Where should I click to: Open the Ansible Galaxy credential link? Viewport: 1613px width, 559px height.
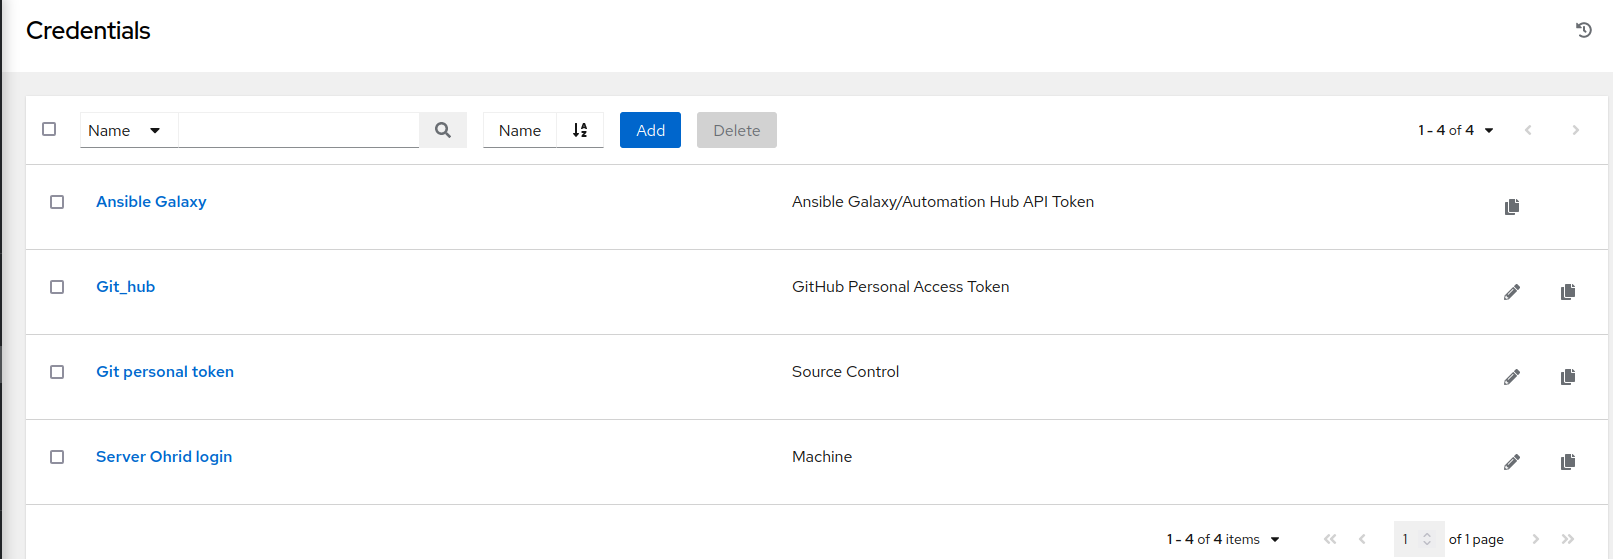tap(151, 202)
